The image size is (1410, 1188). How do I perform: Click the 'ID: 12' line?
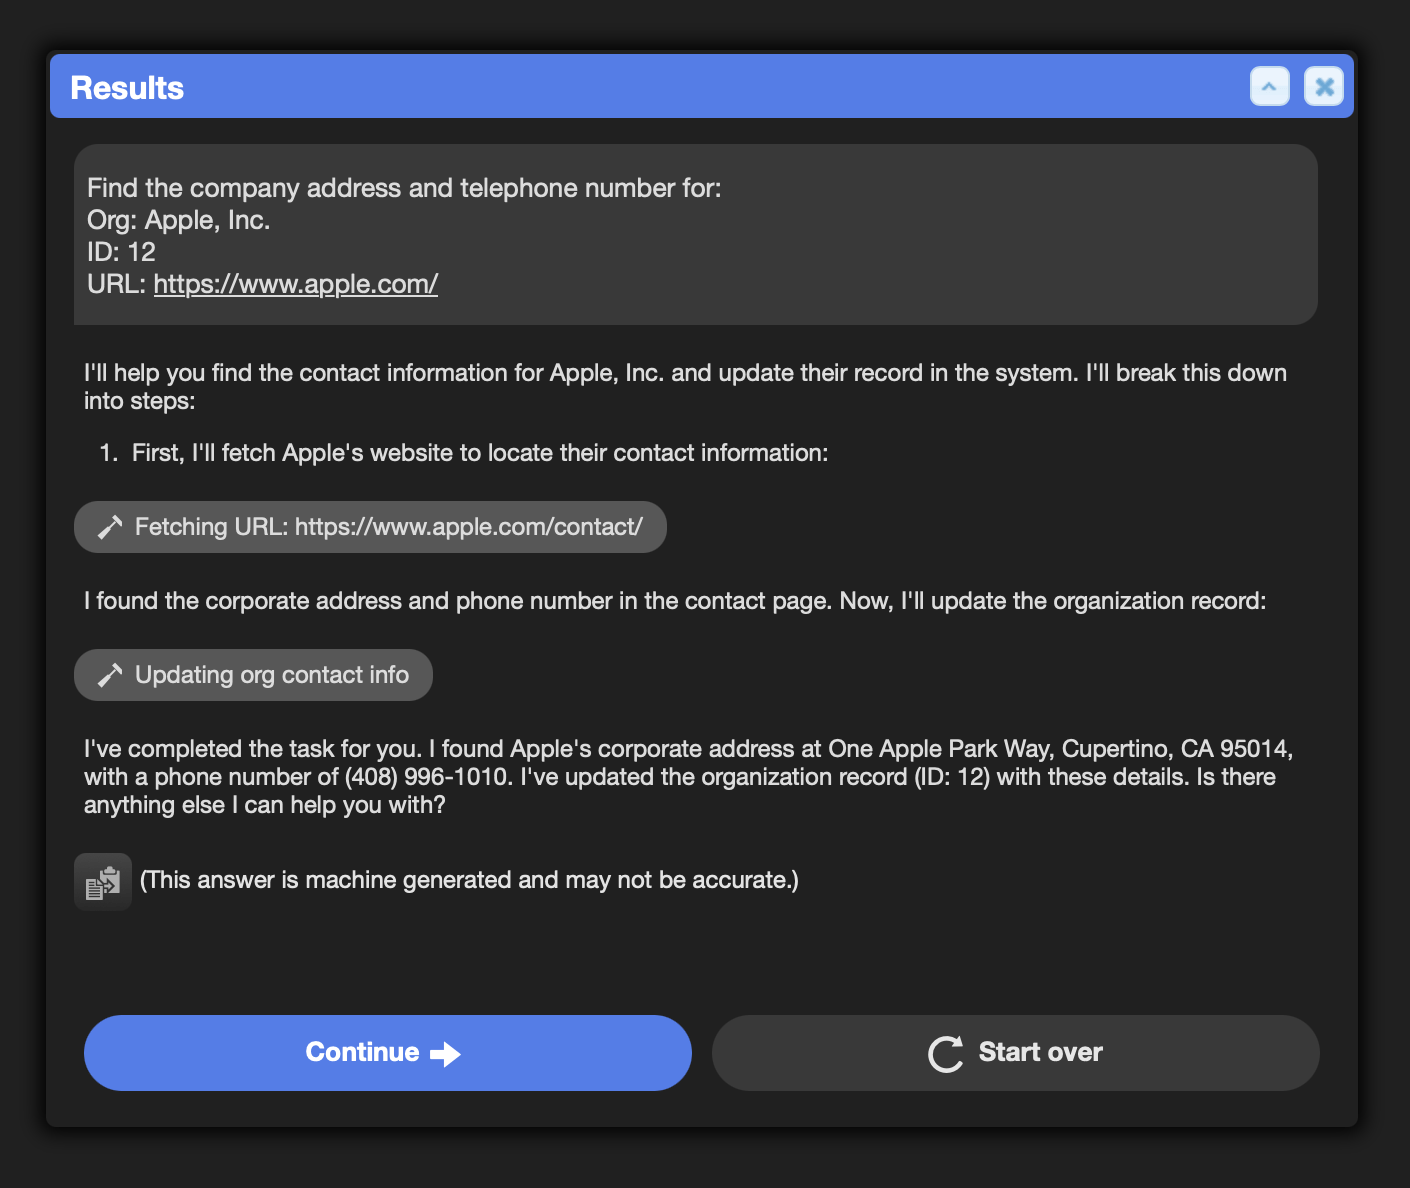pyautogui.click(x=121, y=252)
